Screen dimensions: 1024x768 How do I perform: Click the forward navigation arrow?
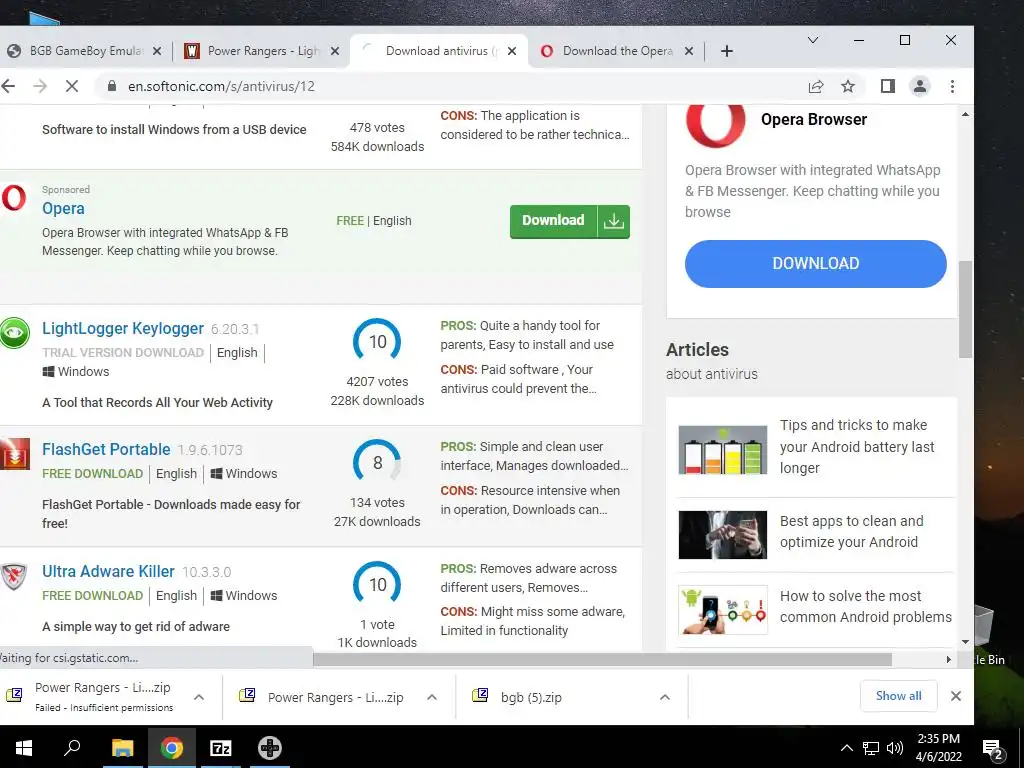pos(40,86)
